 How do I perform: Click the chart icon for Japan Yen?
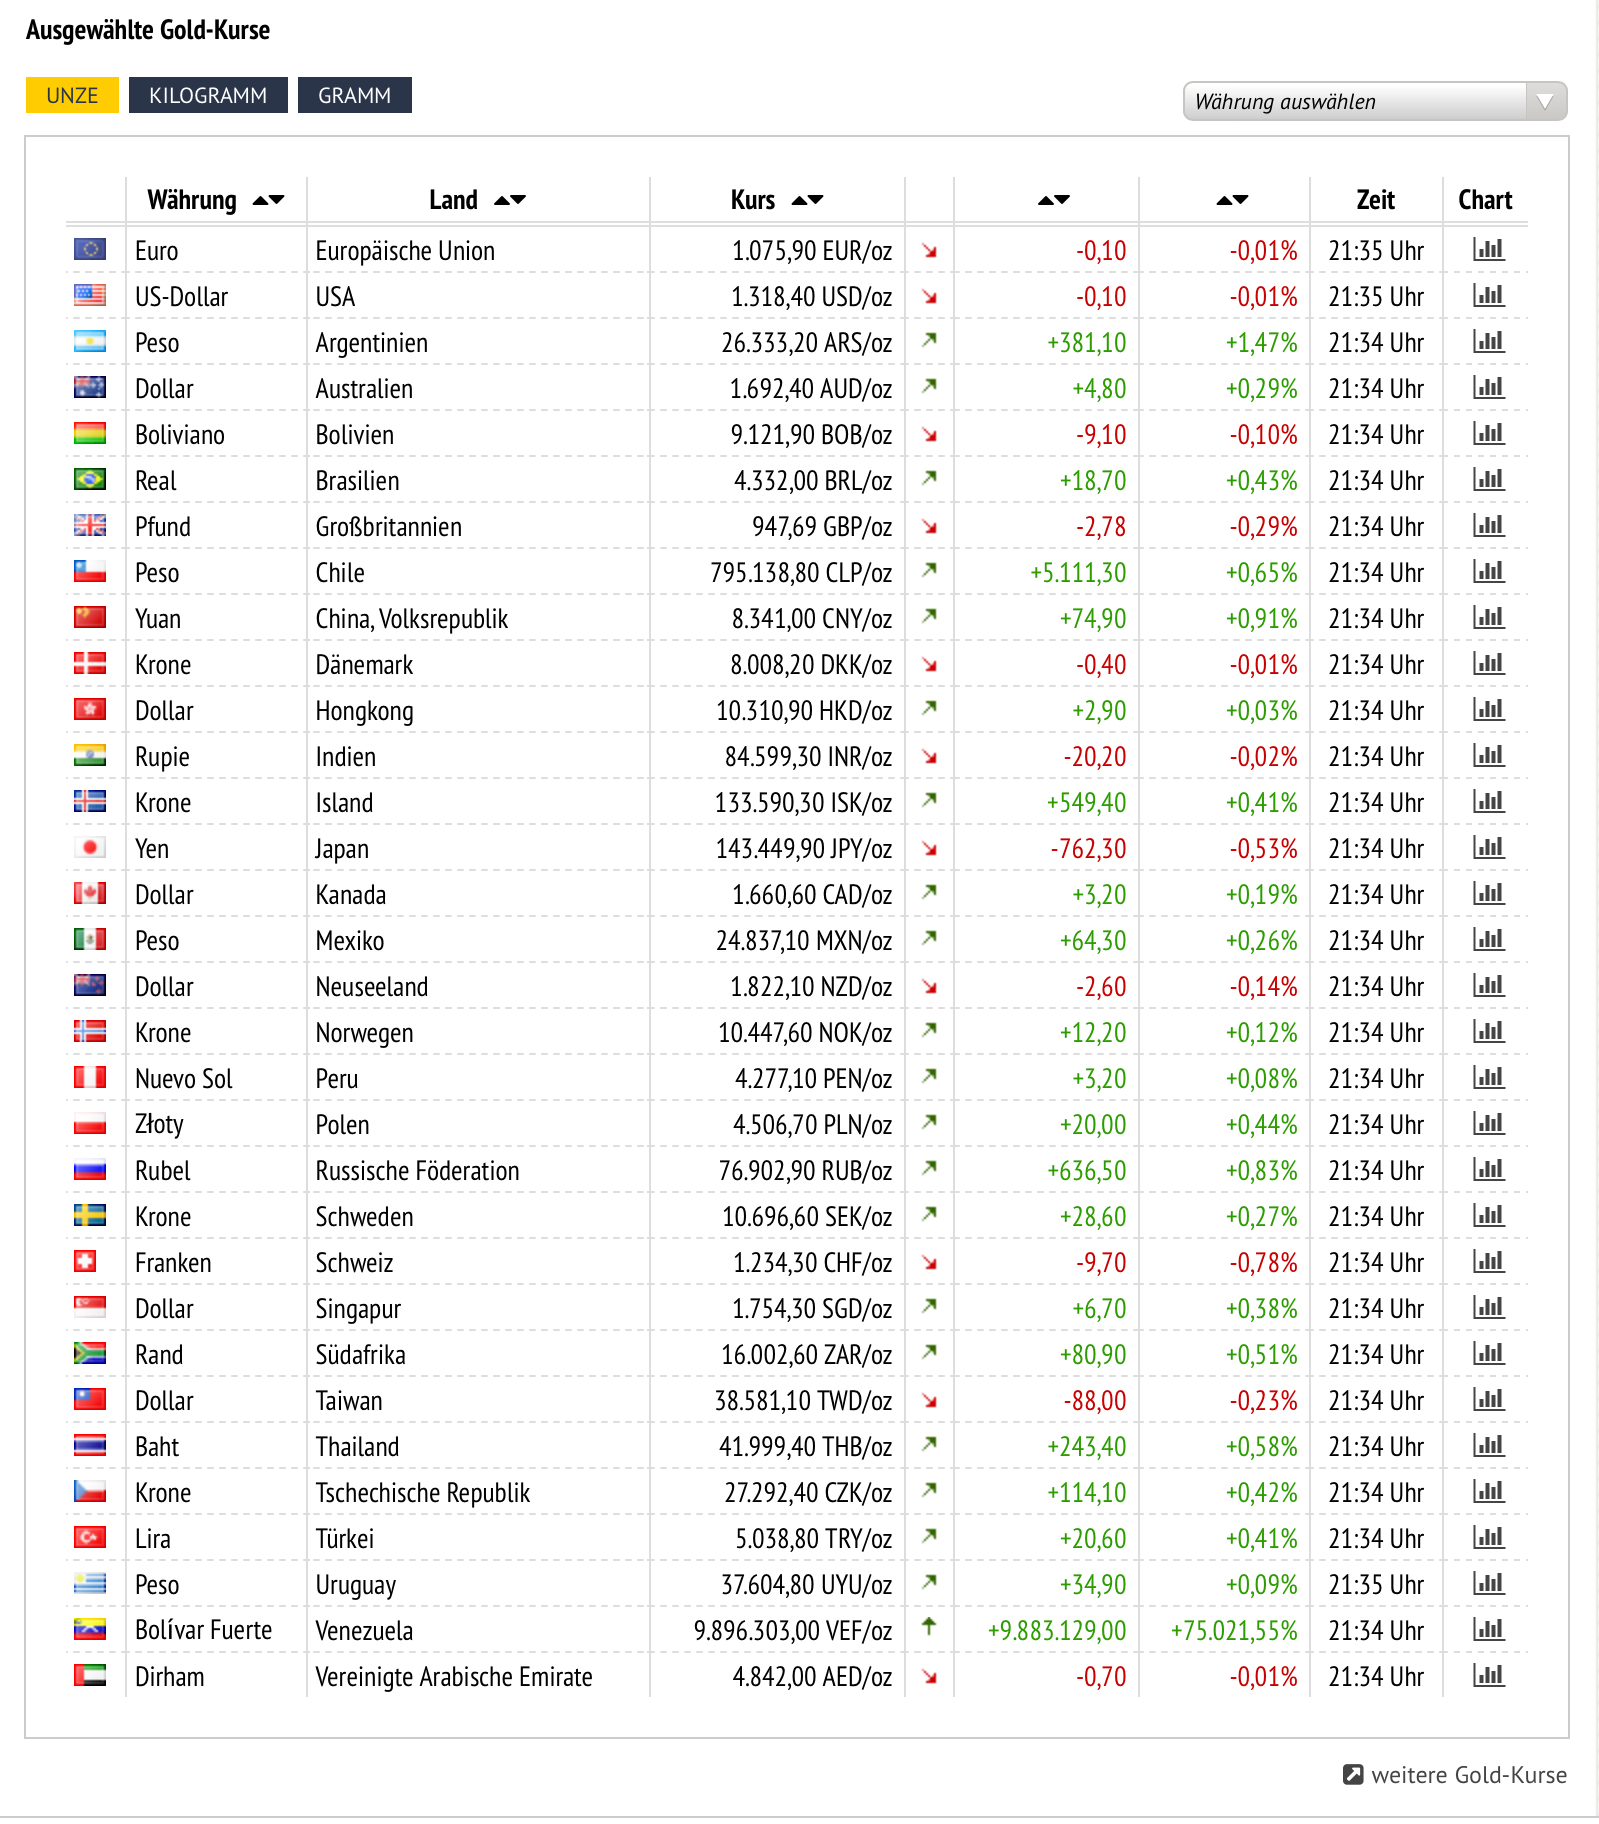click(1488, 848)
